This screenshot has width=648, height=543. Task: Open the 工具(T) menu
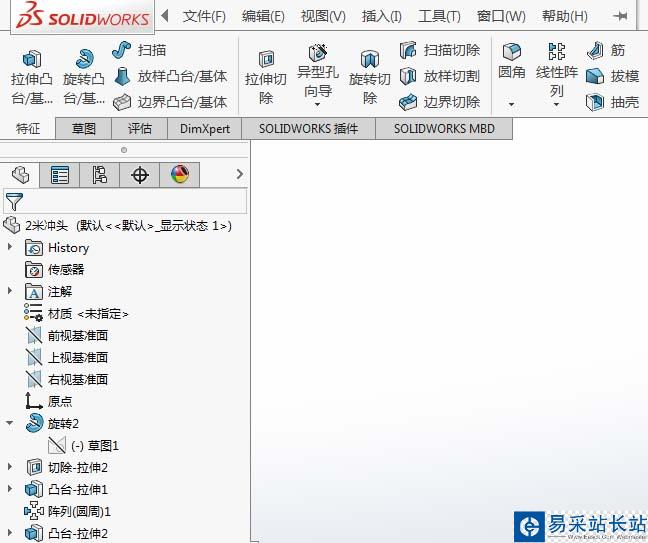tap(439, 16)
